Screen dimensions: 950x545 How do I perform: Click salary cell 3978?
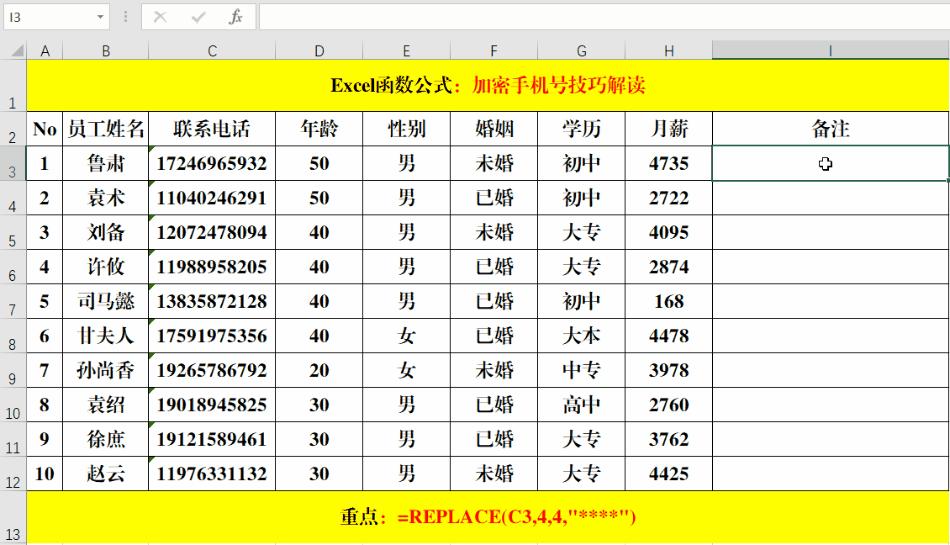669,371
